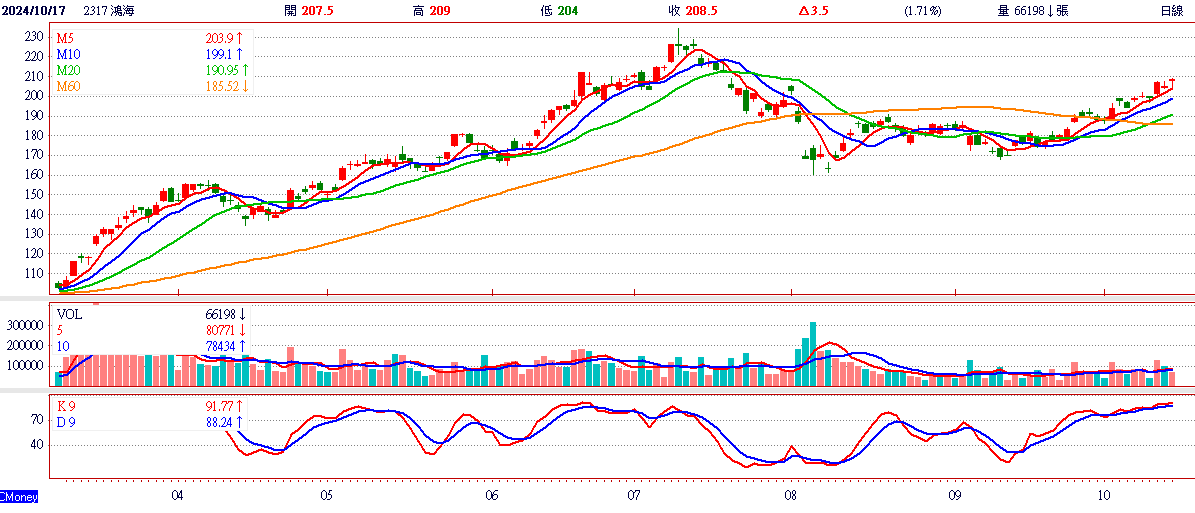Click the 110 price axis label
Viewport: 1195px width, 513px height.
coord(35,273)
